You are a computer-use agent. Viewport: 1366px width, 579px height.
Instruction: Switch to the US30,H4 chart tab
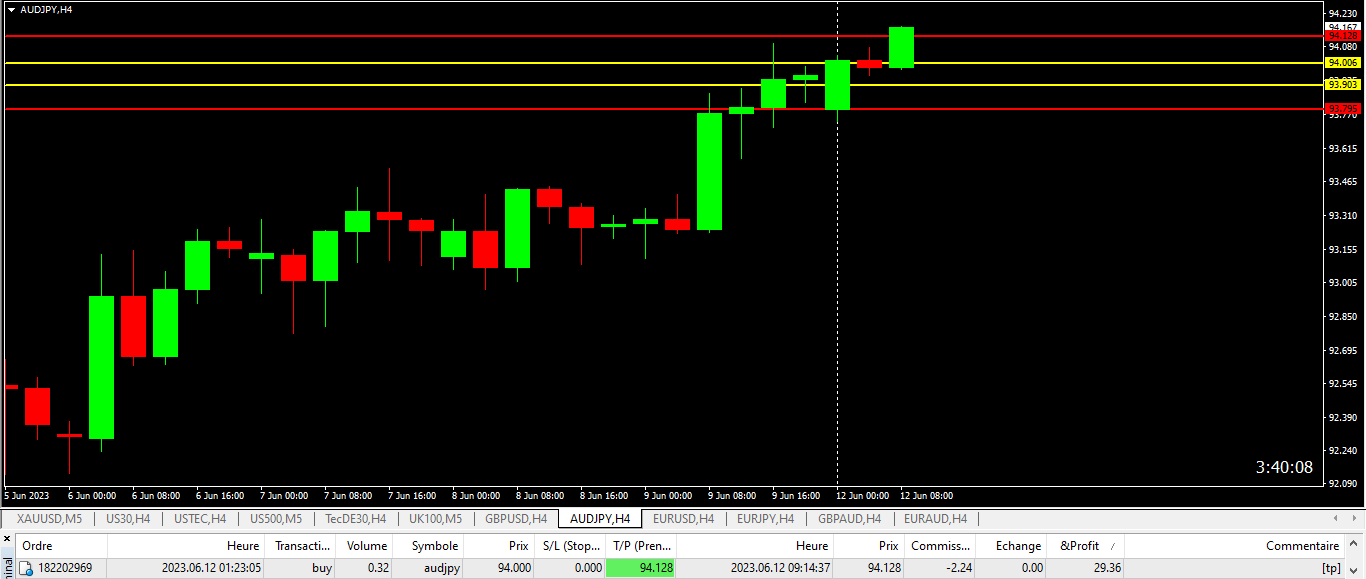[128, 519]
